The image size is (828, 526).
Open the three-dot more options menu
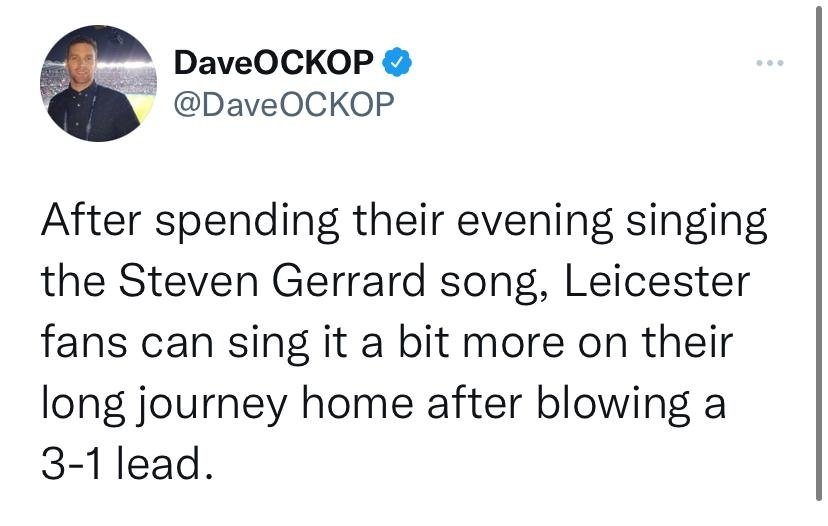click(x=770, y=65)
